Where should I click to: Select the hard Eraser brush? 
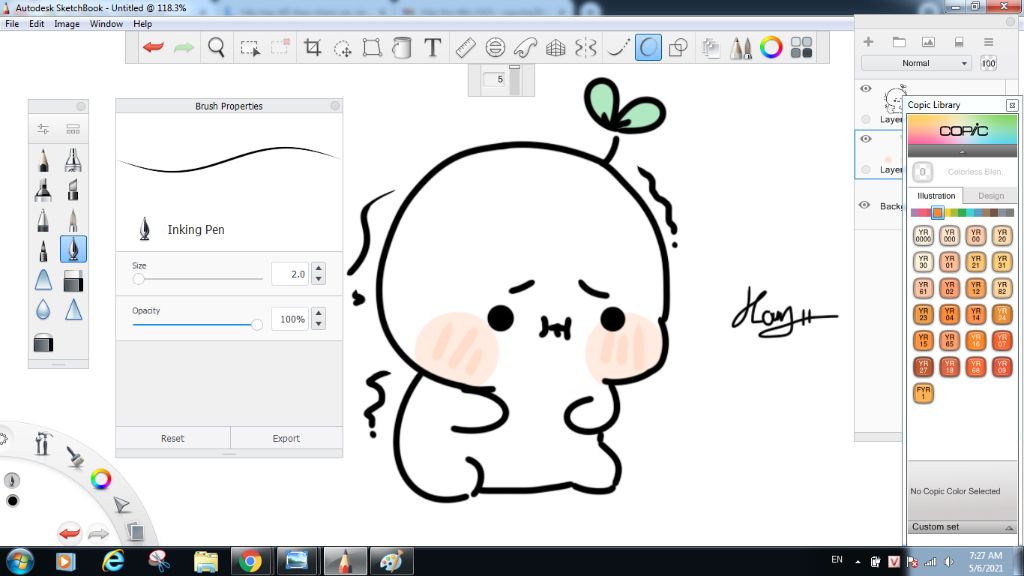(73, 281)
